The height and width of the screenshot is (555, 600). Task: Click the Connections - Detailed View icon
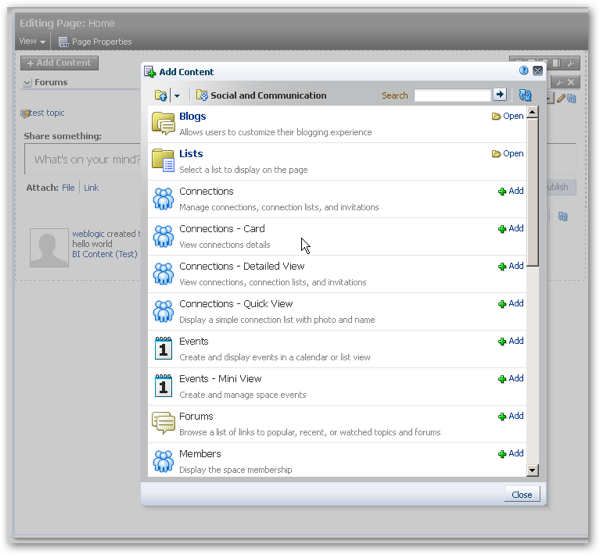click(x=163, y=274)
